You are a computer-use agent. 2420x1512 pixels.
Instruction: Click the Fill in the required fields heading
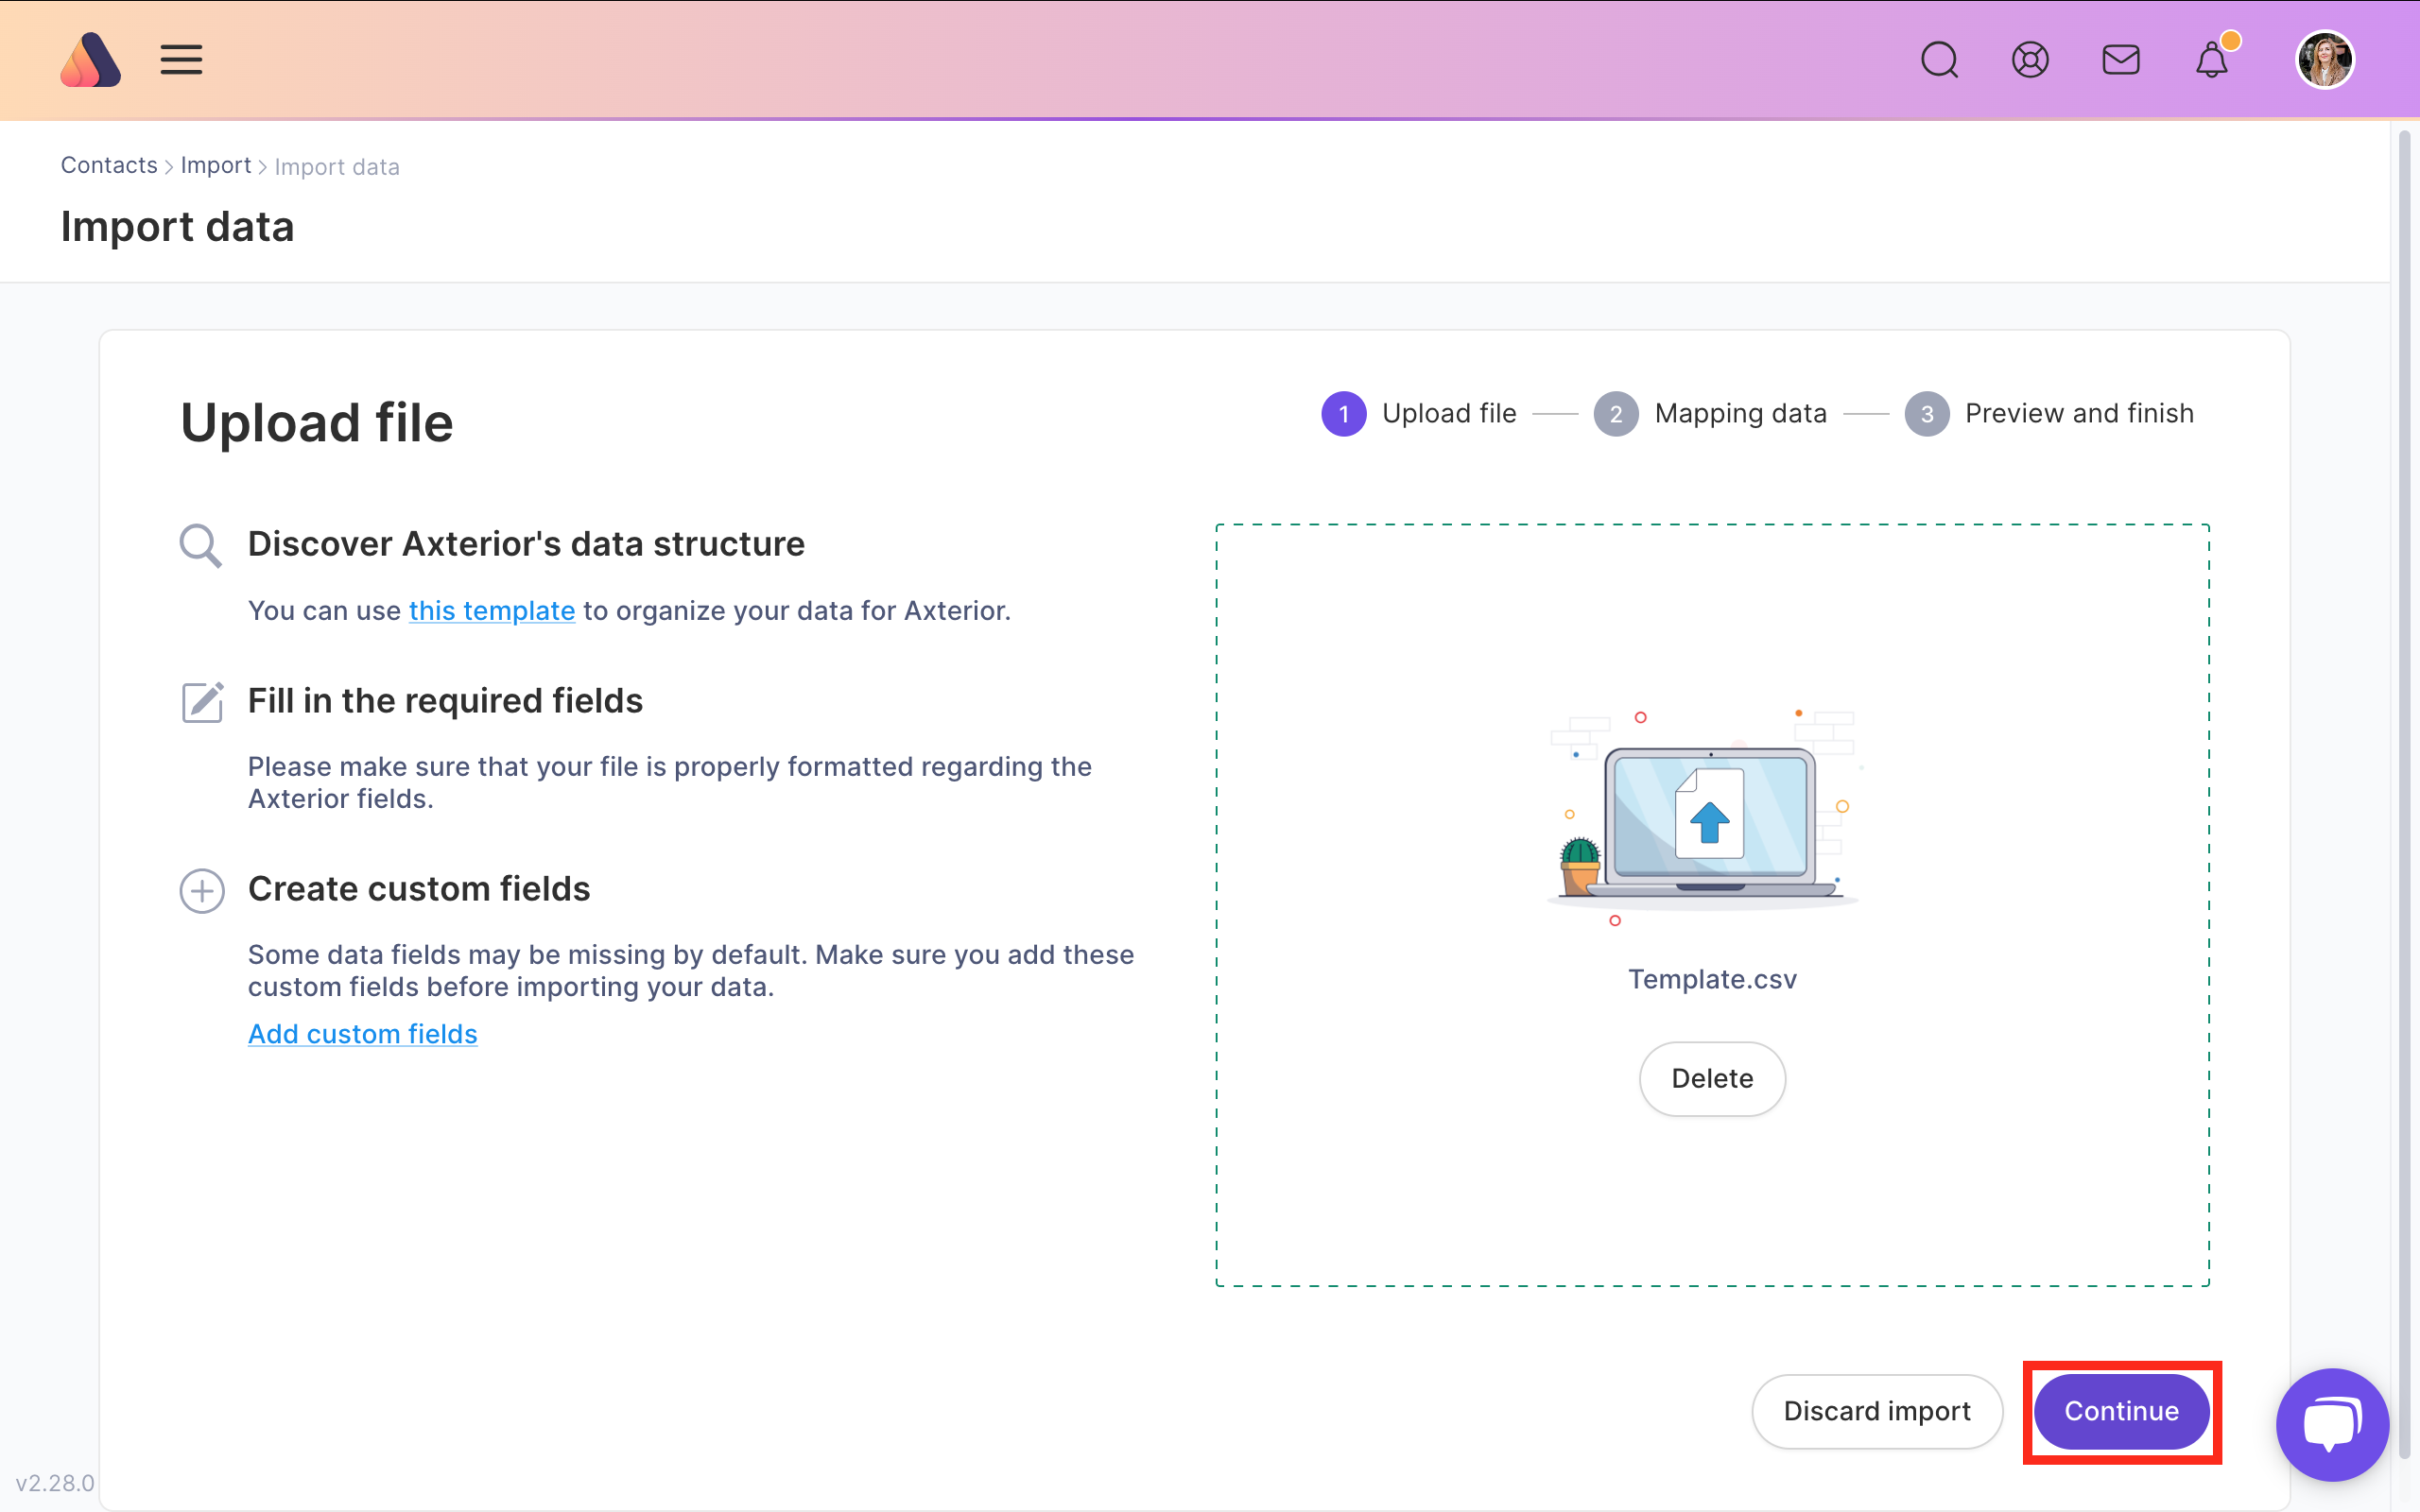(x=445, y=701)
